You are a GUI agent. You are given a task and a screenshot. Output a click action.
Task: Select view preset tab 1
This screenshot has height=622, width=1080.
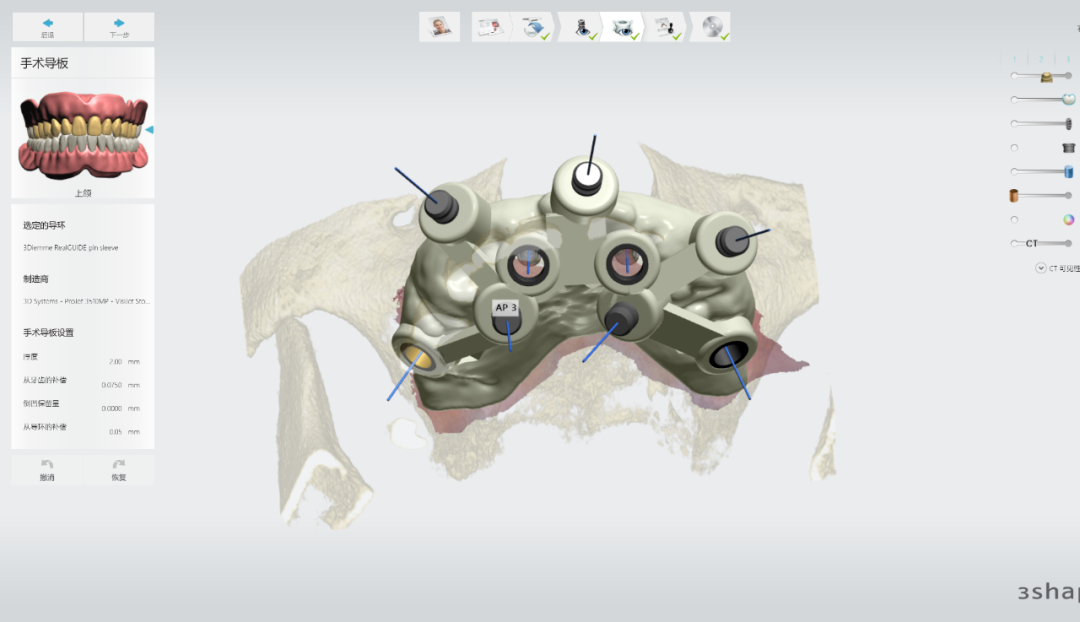coord(1014,60)
